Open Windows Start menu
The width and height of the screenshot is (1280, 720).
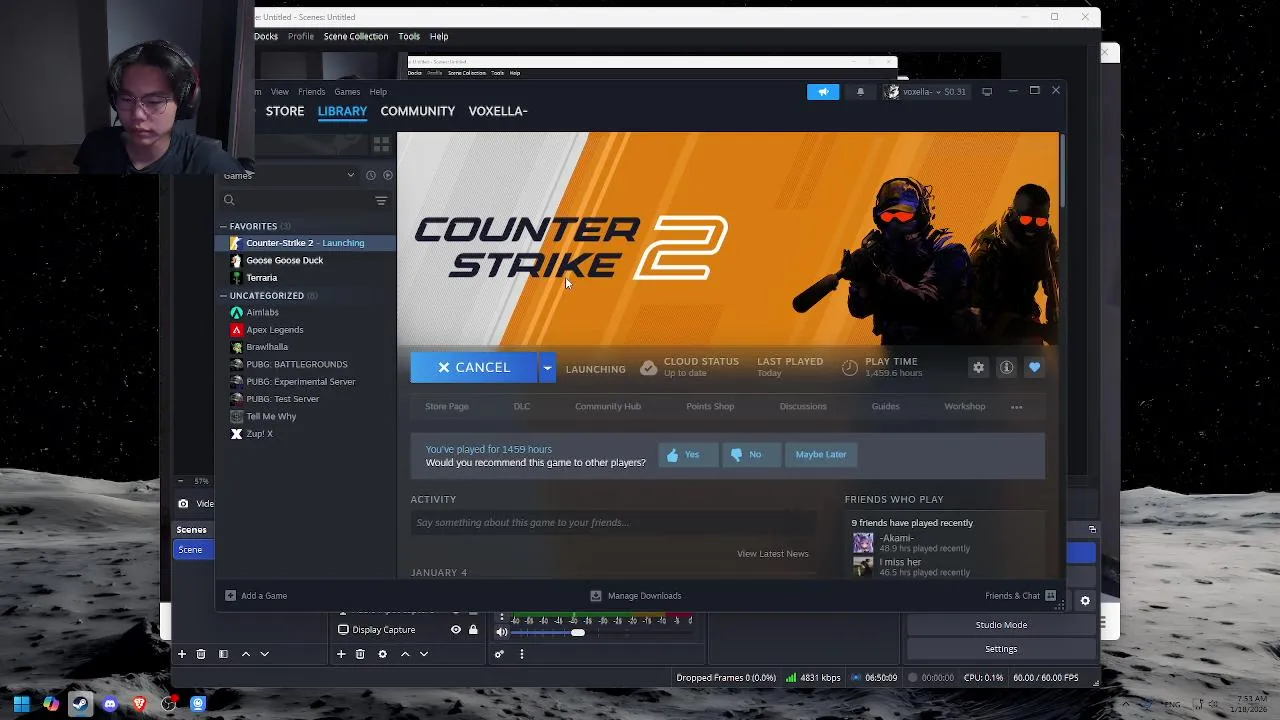tap(21, 704)
